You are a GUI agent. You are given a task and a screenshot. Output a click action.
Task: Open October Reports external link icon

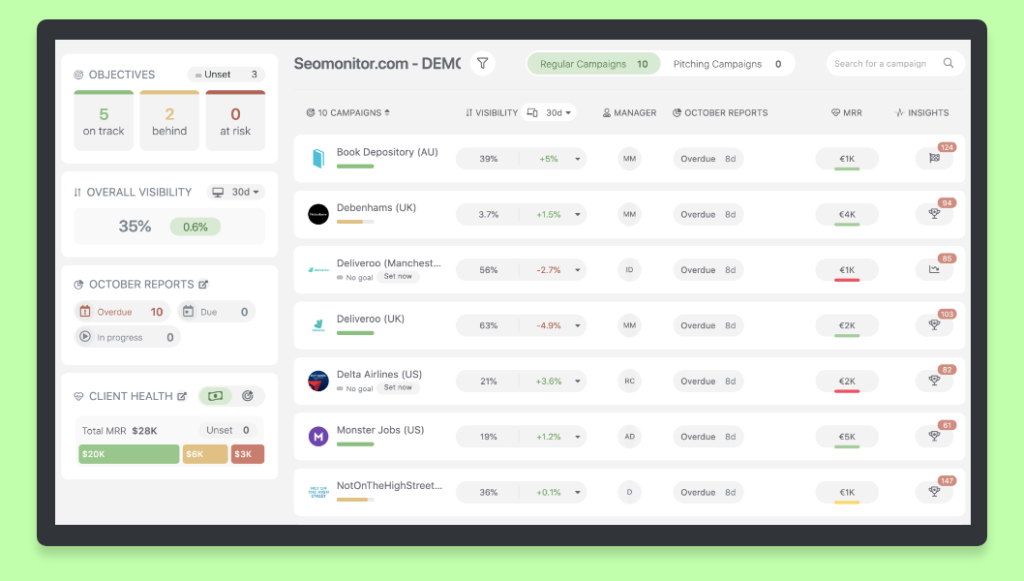(204, 285)
